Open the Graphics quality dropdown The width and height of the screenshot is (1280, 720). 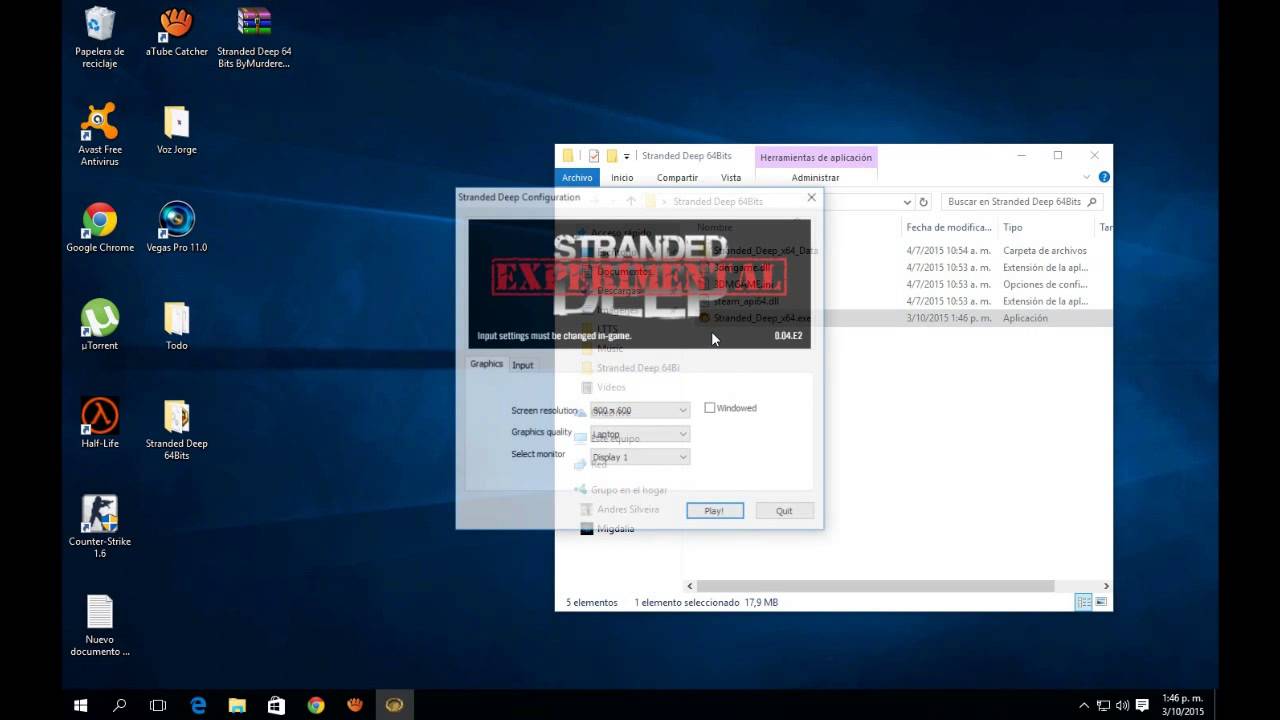point(640,434)
